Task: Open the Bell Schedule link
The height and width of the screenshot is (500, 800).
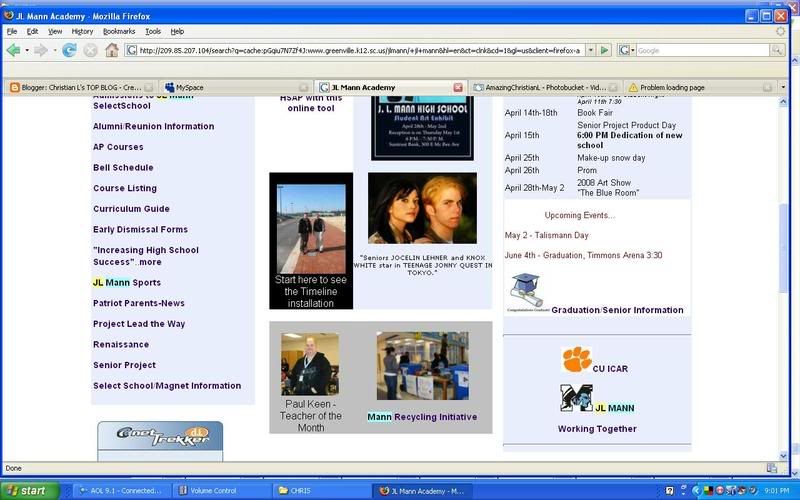Action: (x=123, y=167)
